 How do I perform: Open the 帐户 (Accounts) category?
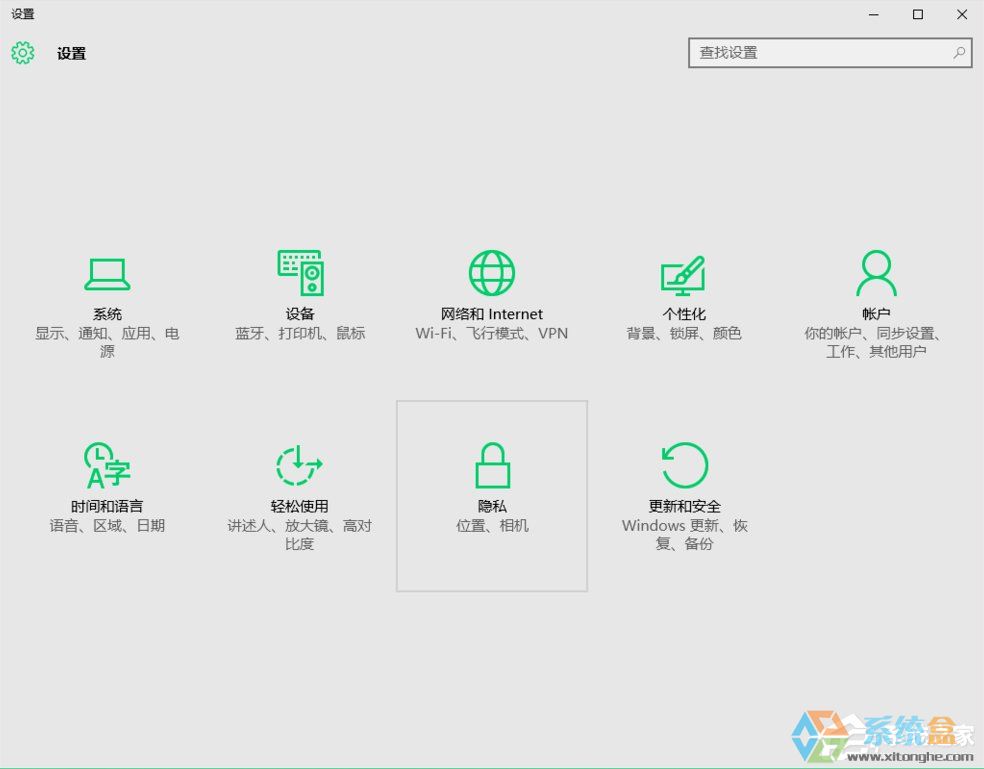pos(875,290)
